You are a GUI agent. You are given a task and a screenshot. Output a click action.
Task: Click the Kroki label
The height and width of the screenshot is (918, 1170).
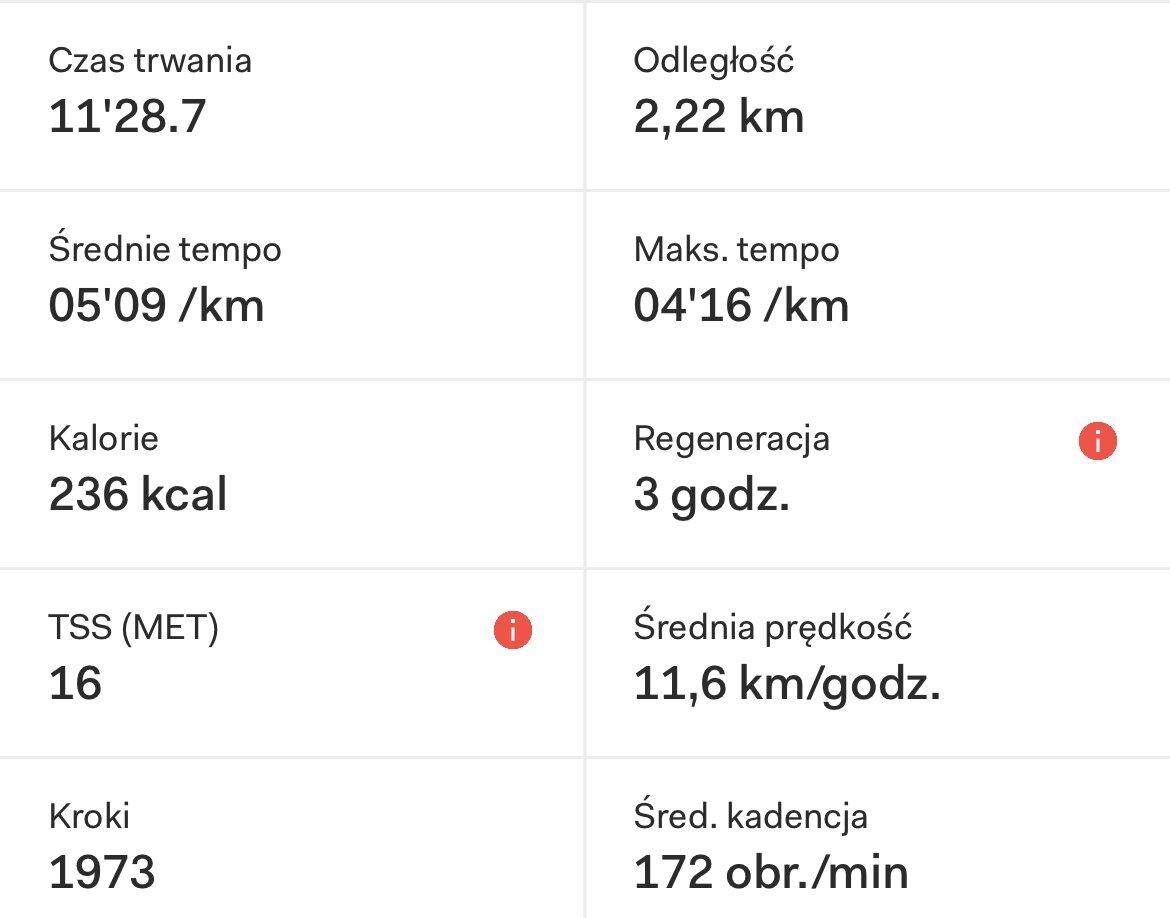(x=90, y=816)
